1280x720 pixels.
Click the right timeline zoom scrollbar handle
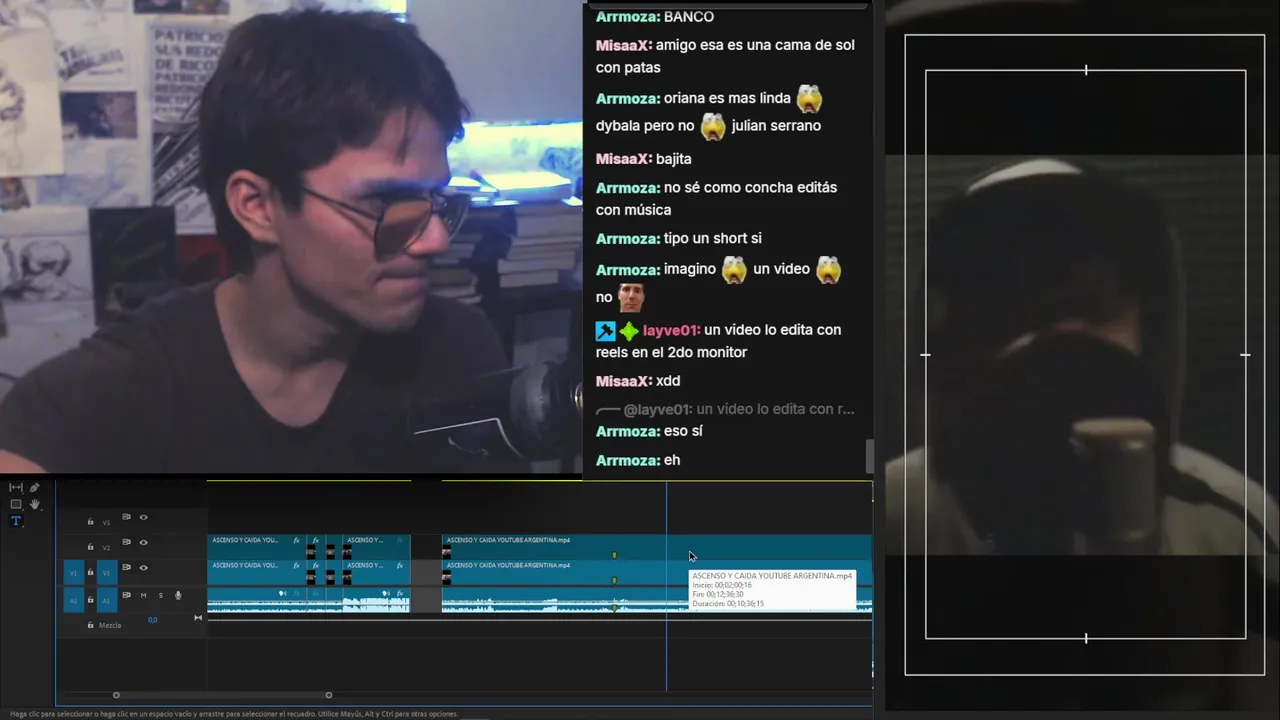(x=329, y=695)
